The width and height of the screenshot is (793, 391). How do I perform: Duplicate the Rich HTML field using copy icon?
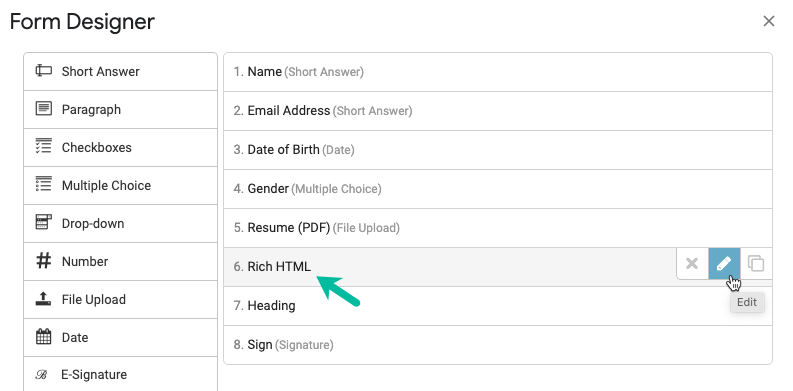click(x=756, y=264)
